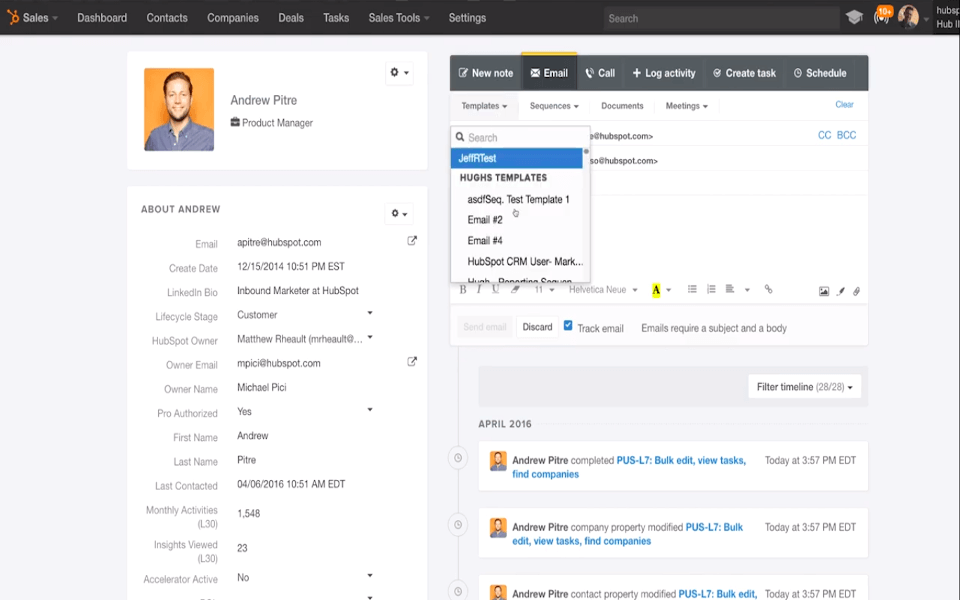Toggle underline formatting in the email editor
This screenshot has width=960, height=600.
click(495, 290)
